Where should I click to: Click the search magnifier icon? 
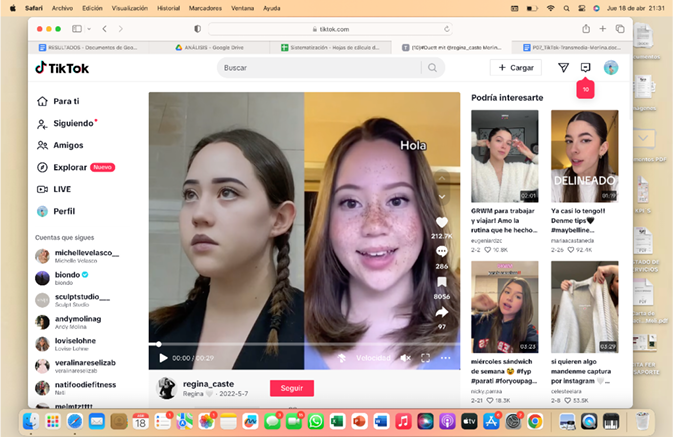433,68
